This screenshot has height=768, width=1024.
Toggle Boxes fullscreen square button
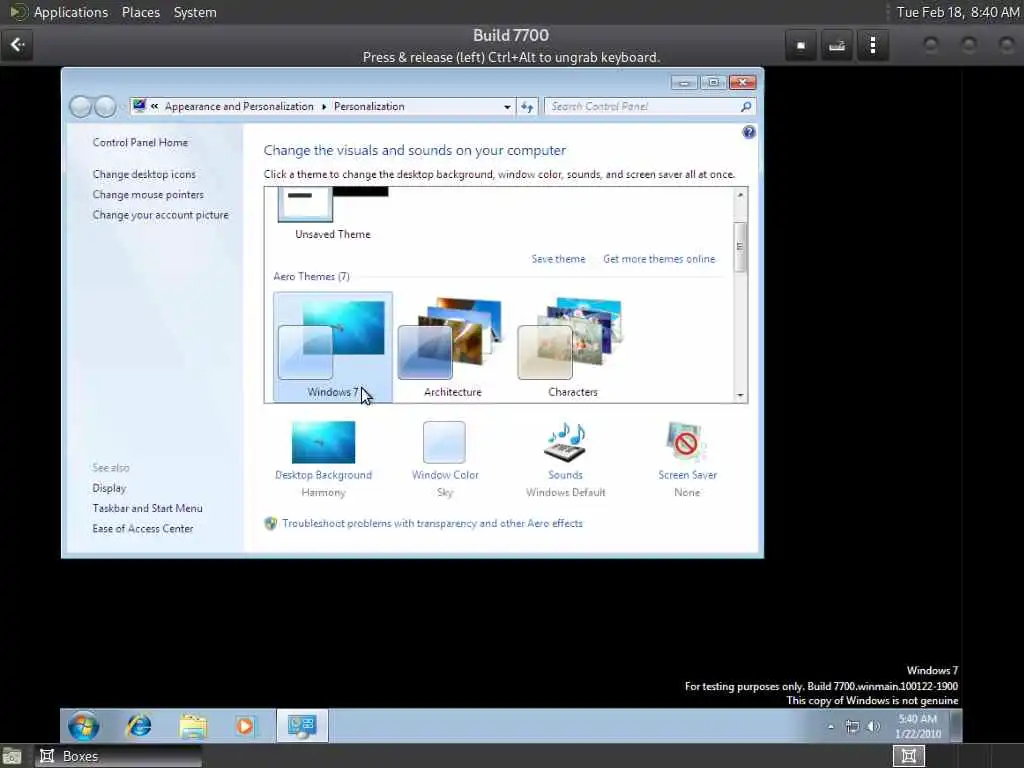tap(801, 46)
